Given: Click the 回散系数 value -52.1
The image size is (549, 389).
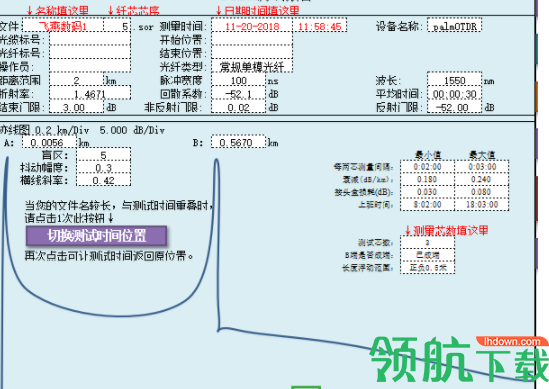Looking at the screenshot, I should coord(238,93).
